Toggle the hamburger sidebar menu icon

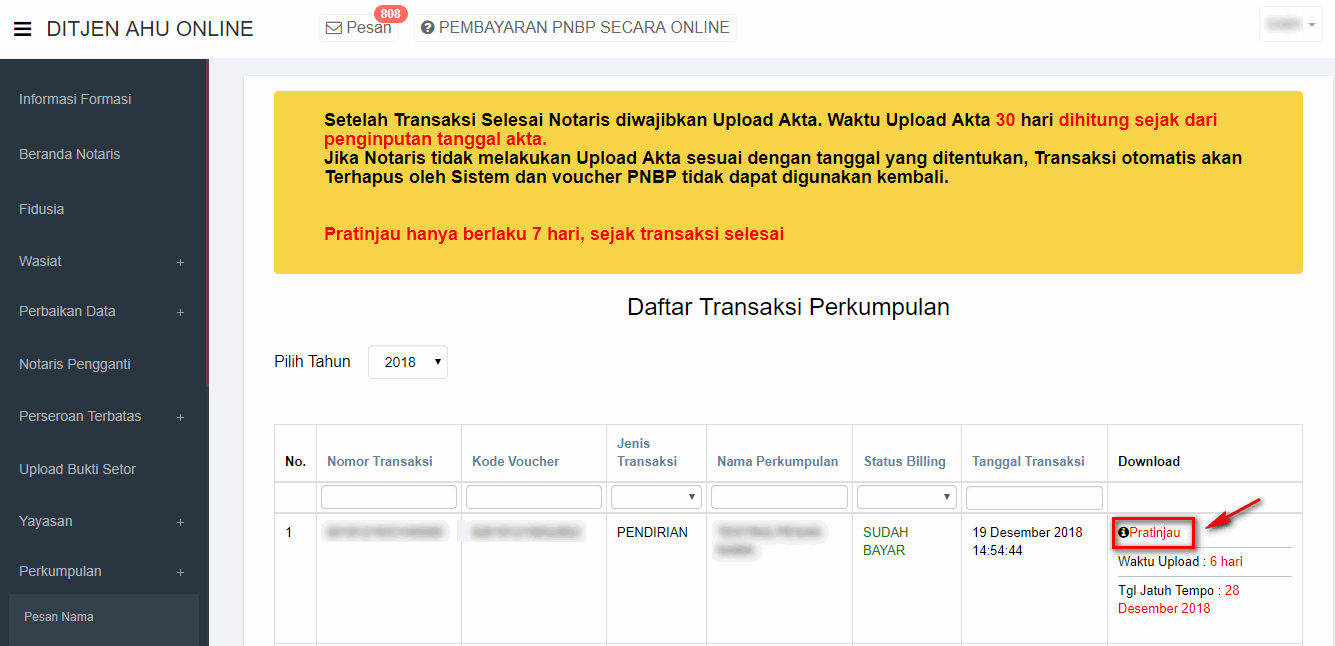pos(22,30)
